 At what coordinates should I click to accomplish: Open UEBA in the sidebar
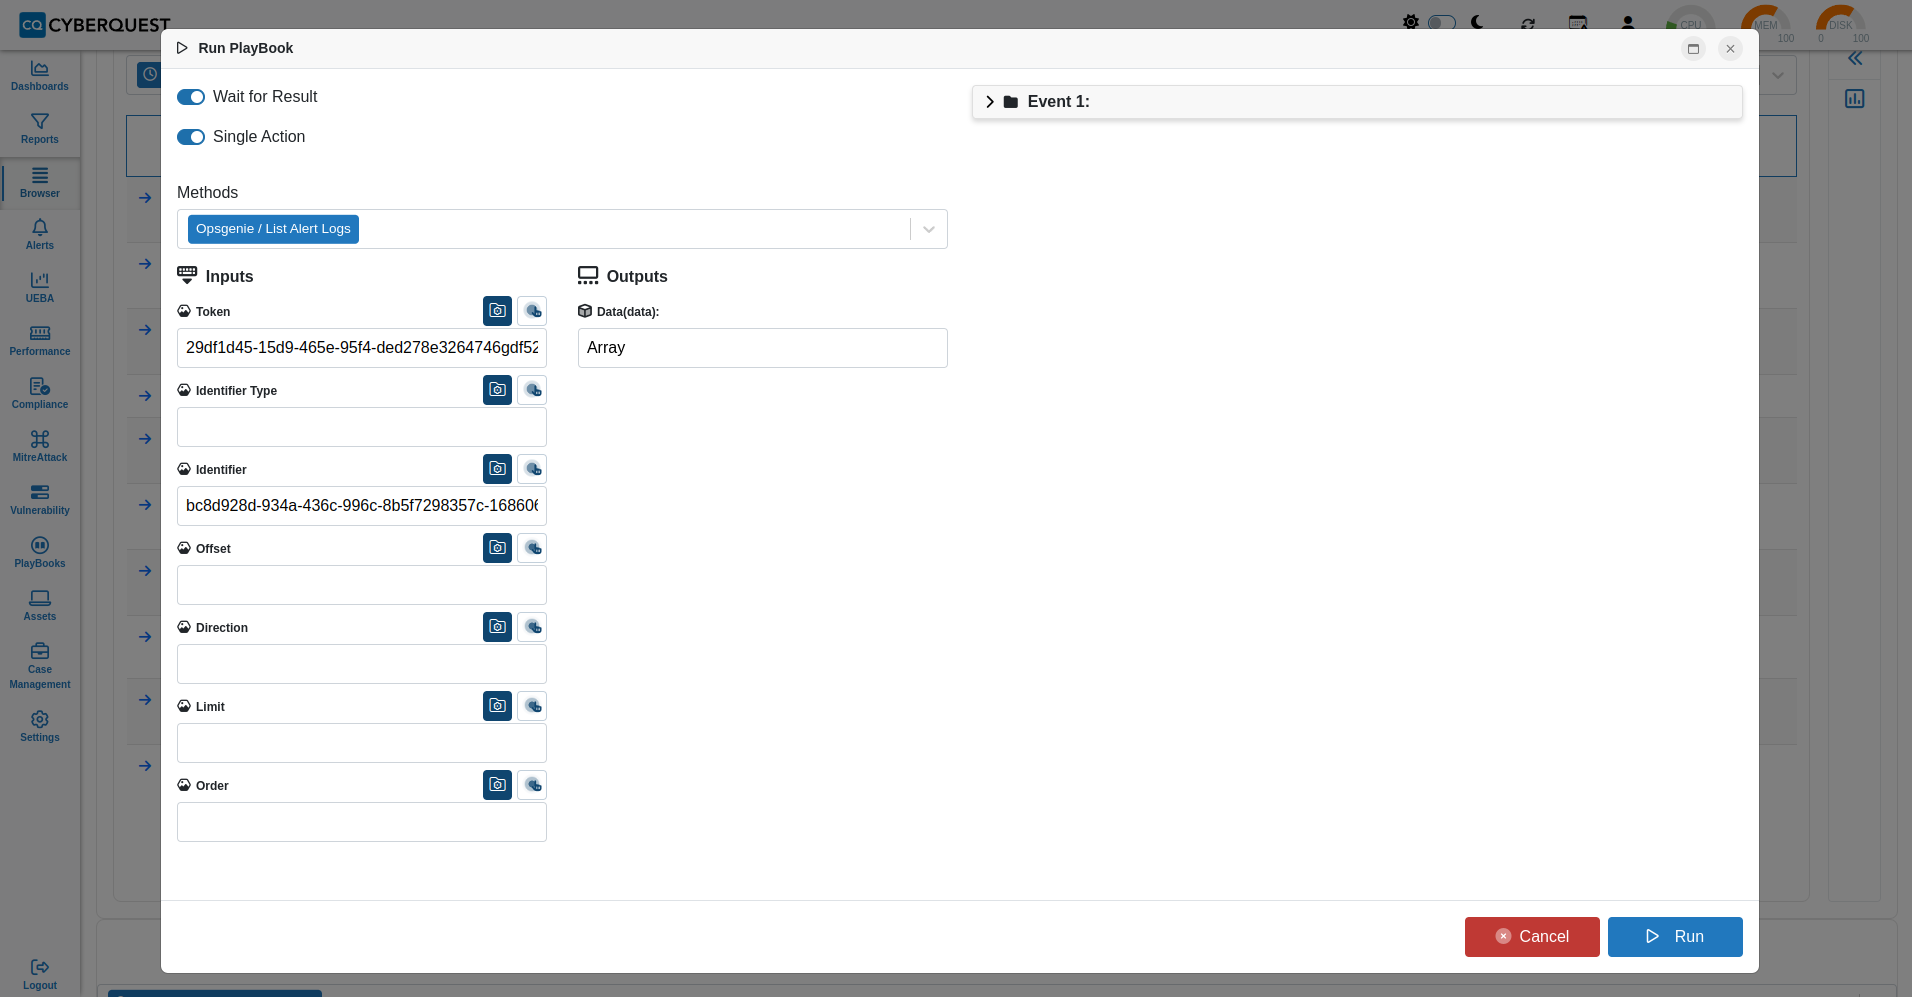[40, 288]
